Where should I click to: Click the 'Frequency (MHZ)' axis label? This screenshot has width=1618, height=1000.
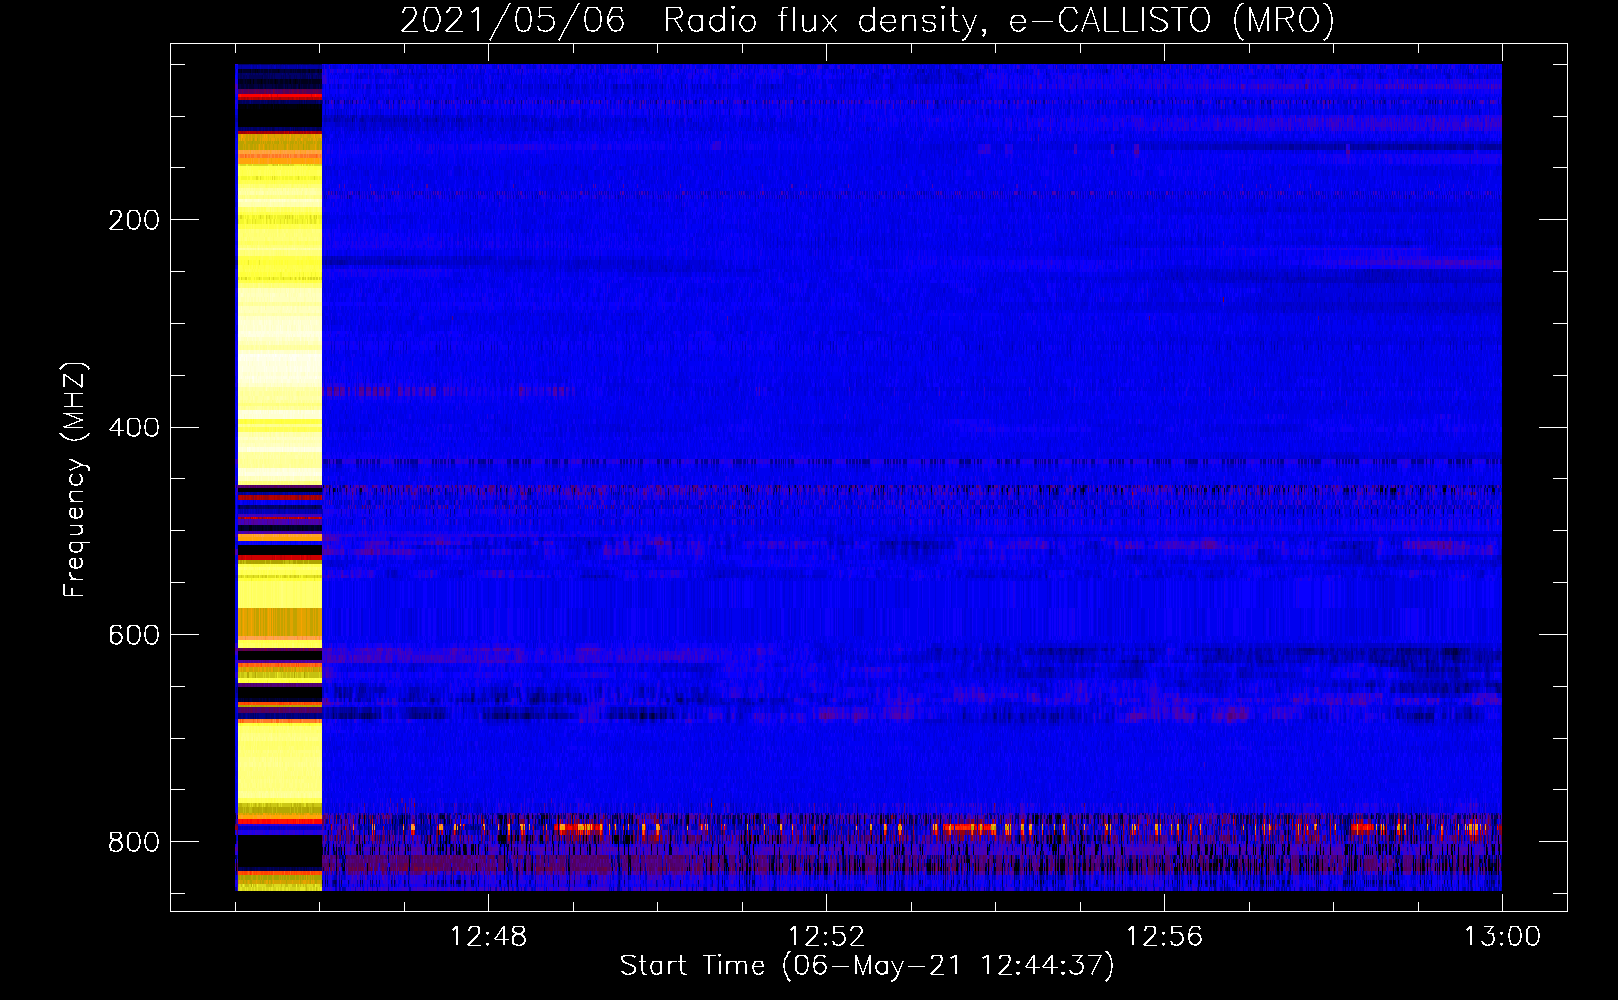pyautogui.click(x=75, y=480)
